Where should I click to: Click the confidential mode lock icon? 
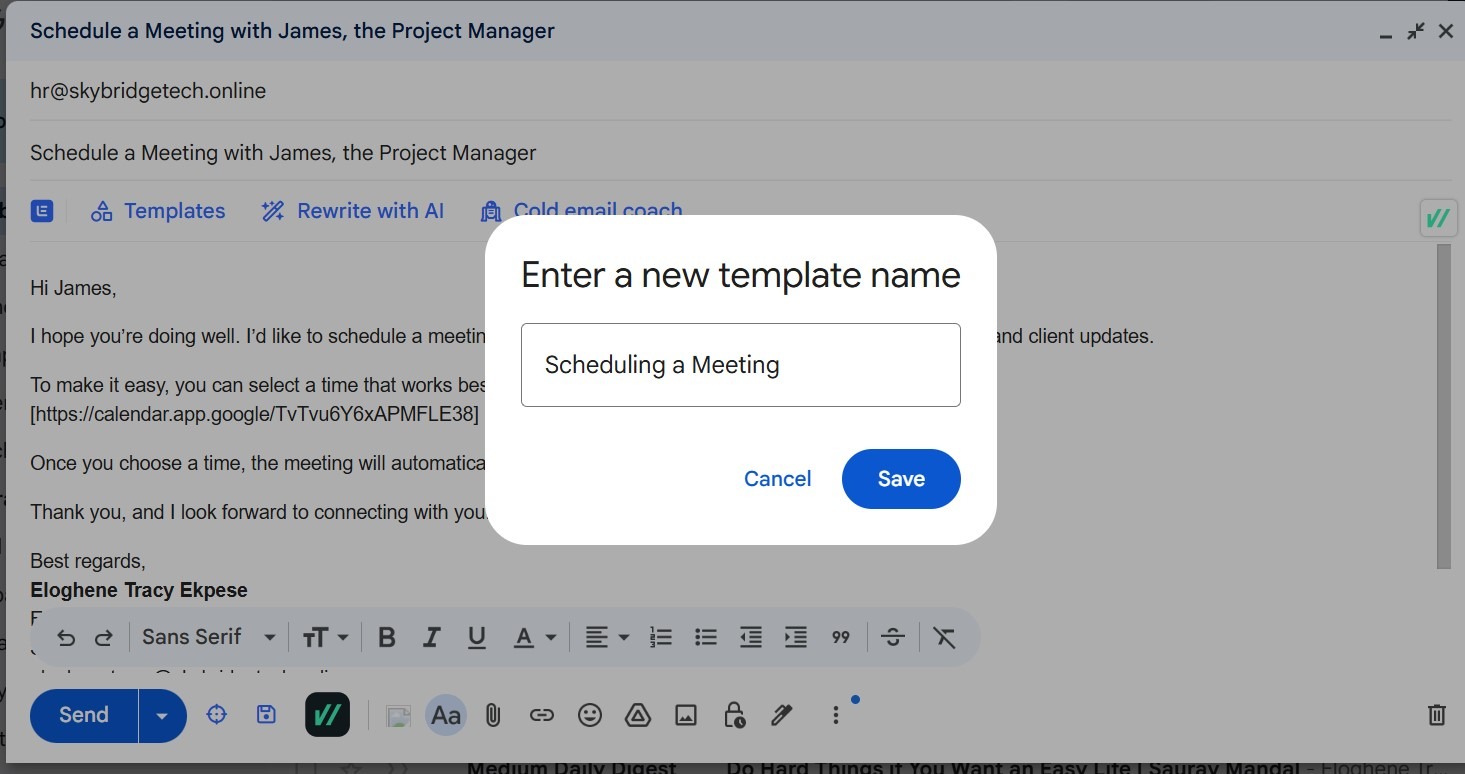(x=734, y=715)
